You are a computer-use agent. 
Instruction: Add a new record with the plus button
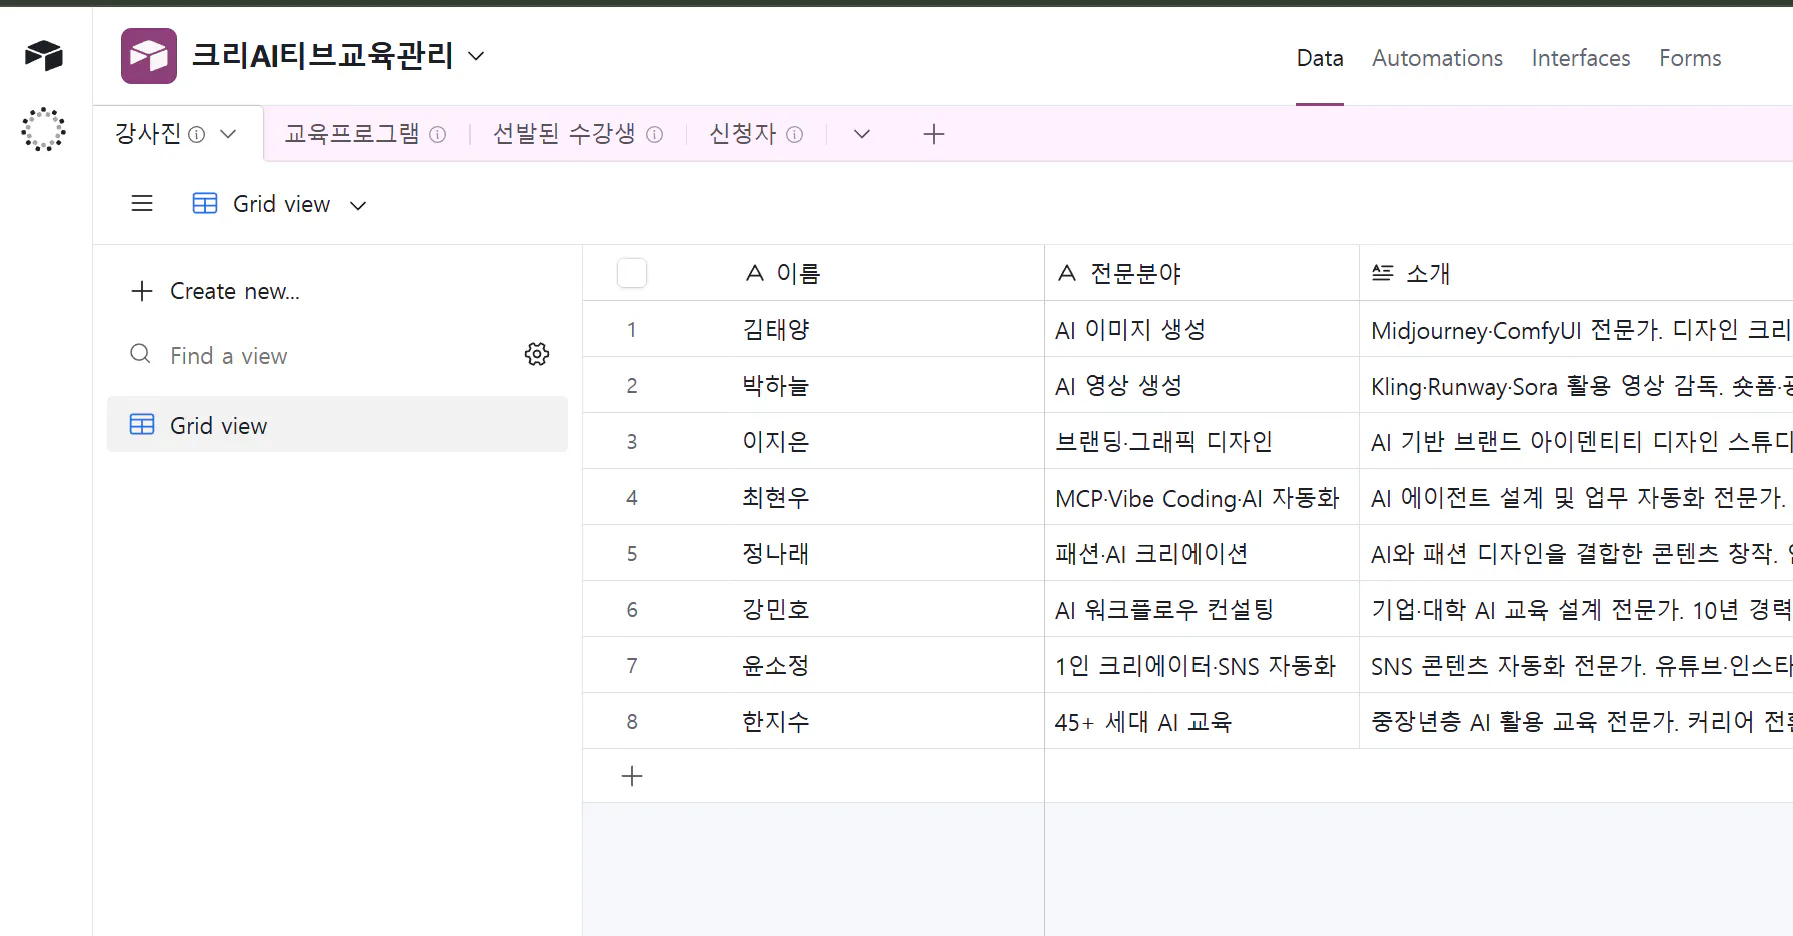(632, 776)
